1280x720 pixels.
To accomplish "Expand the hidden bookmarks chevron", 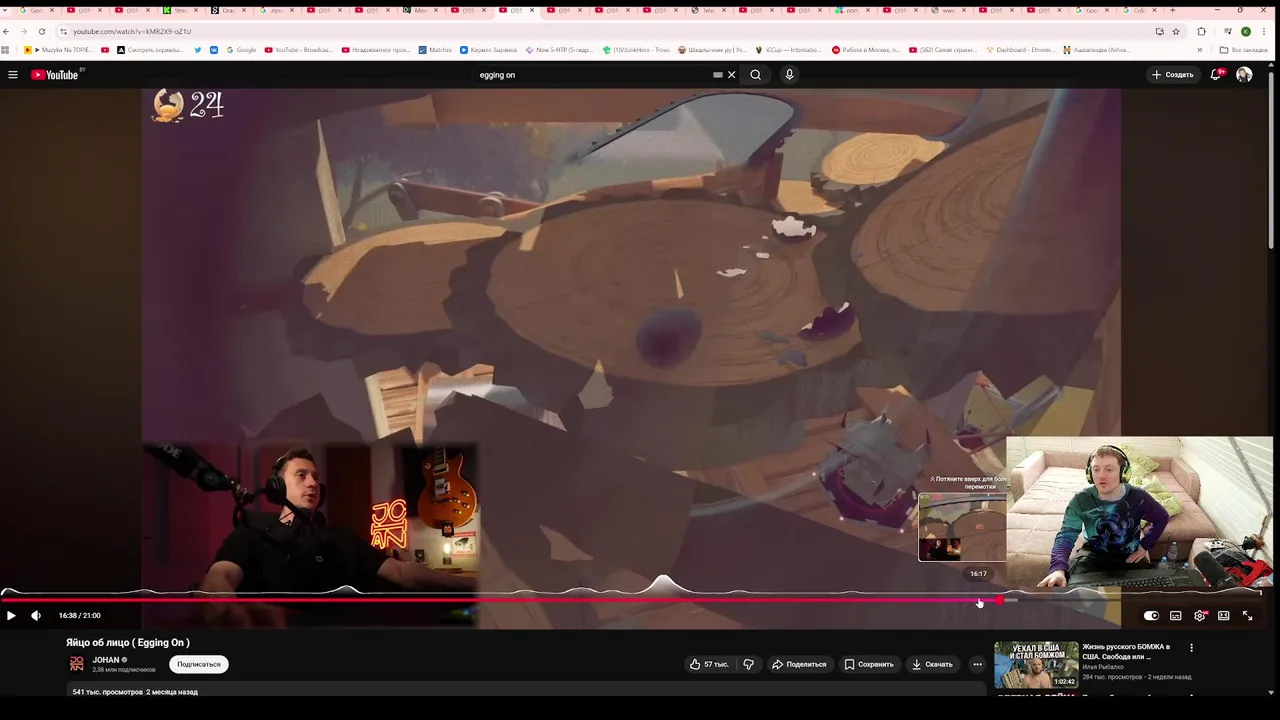I will 1200,50.
